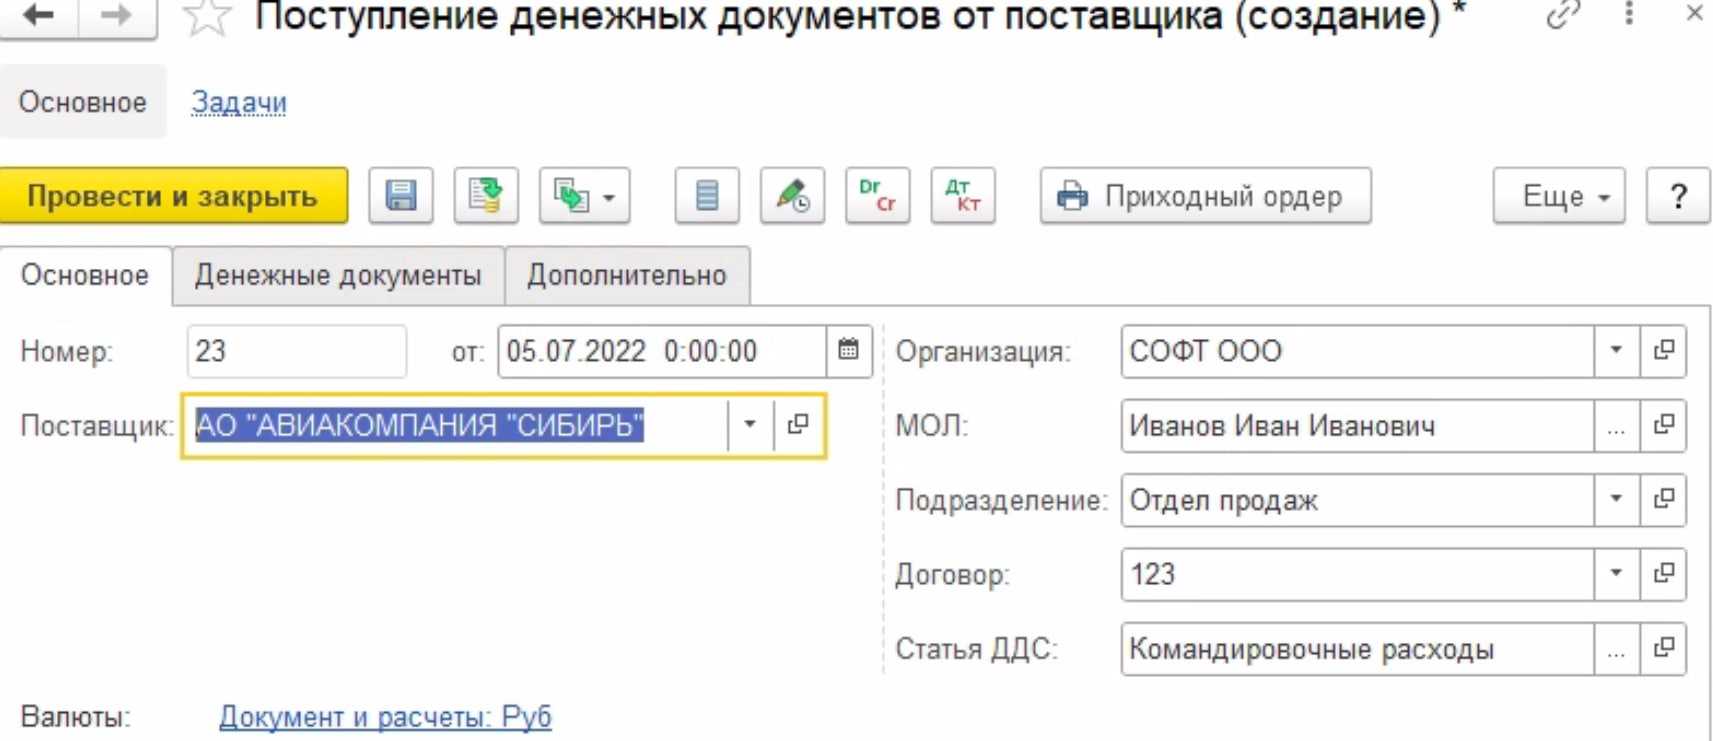The height and width of the screenshot is (741, 1713).
Task: Open the Поставщик record card
Action: [x=798, y=425]
